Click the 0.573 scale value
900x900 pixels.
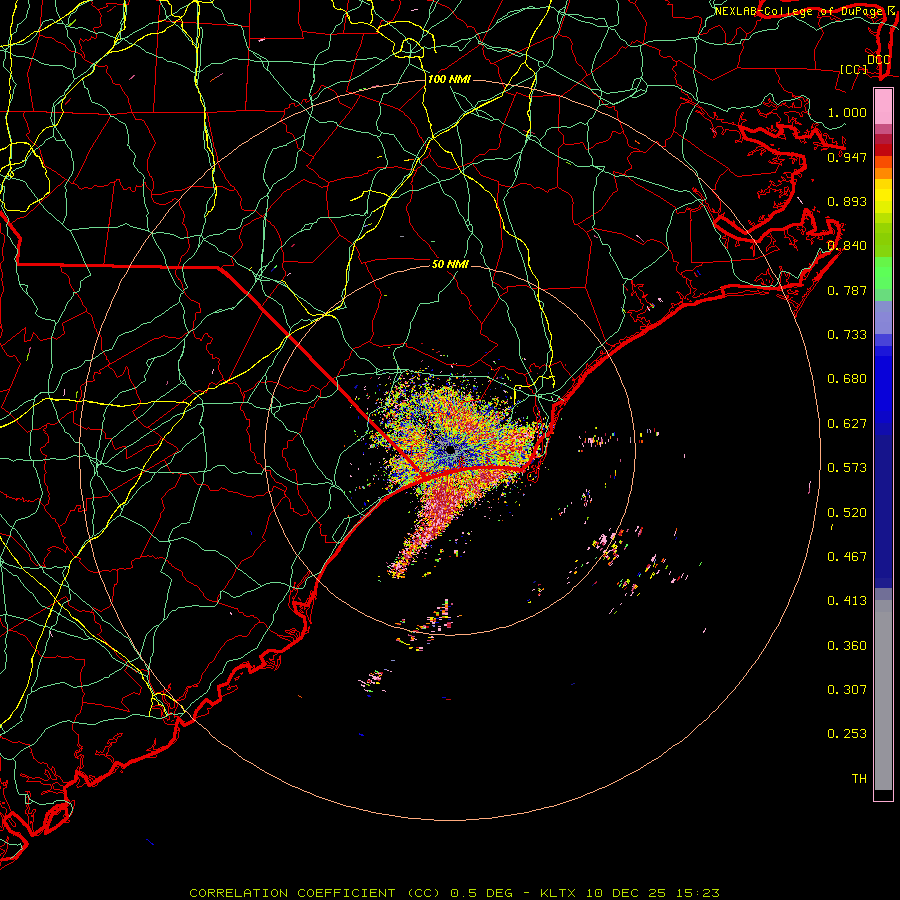[x=847, y=468]
